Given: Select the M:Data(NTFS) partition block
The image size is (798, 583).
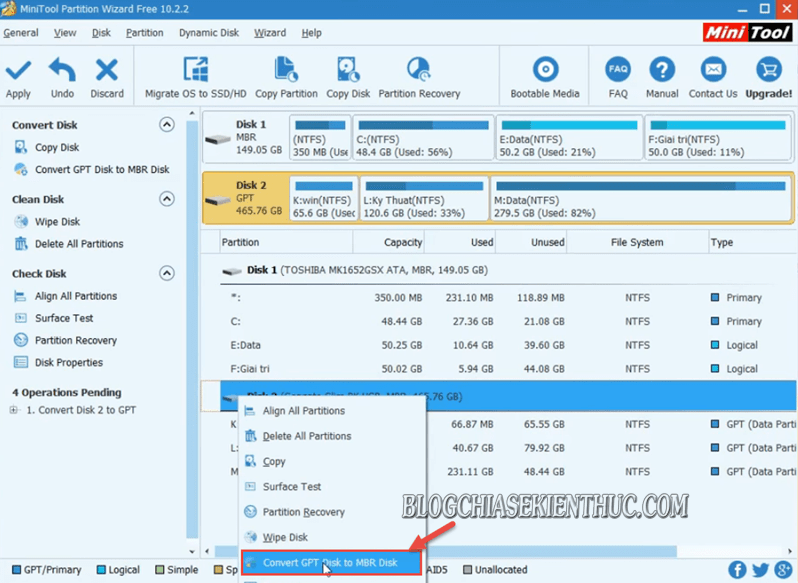Looking at the screenshot, I should click(x=640, y=199).
